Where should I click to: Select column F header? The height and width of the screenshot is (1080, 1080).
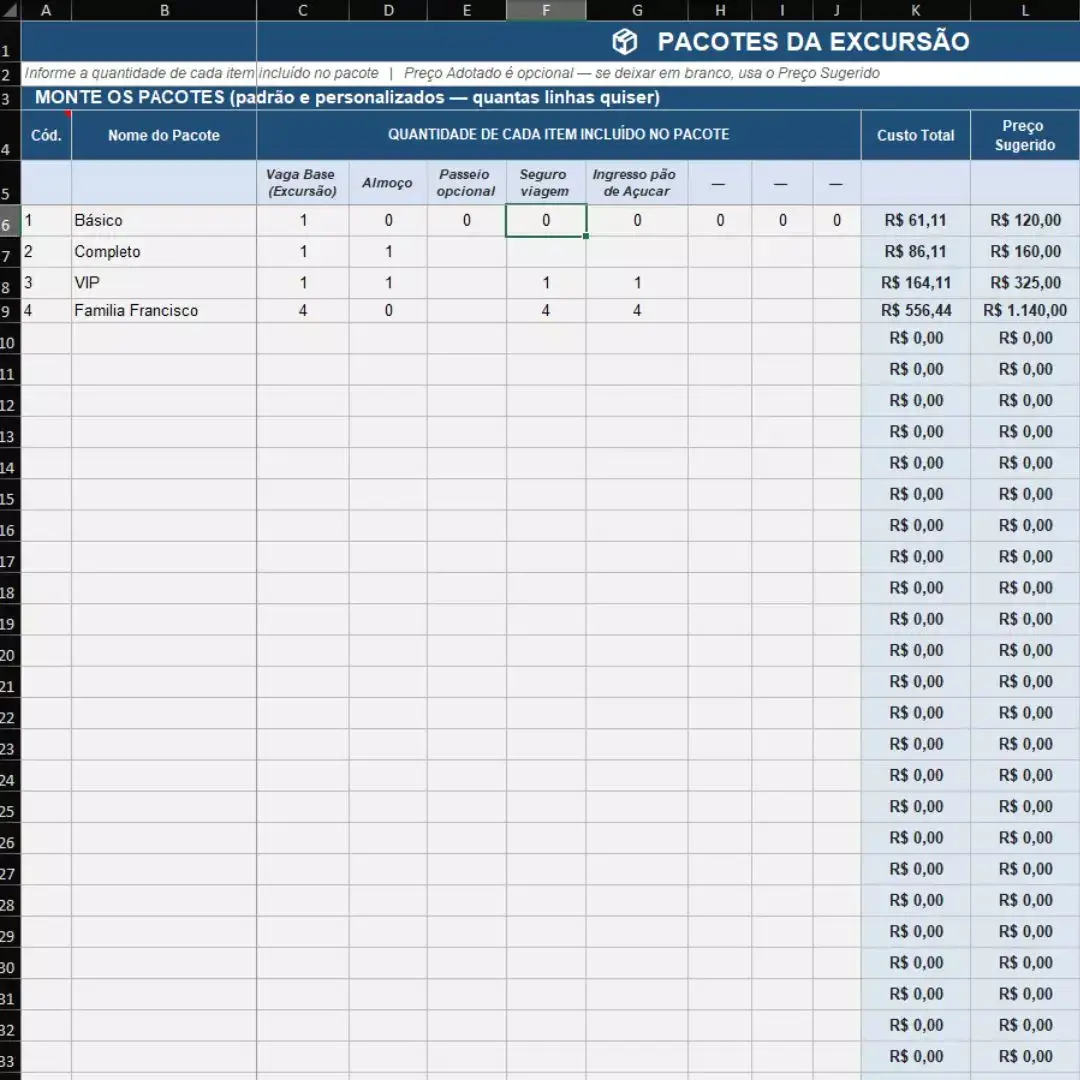tap(546, 10)
